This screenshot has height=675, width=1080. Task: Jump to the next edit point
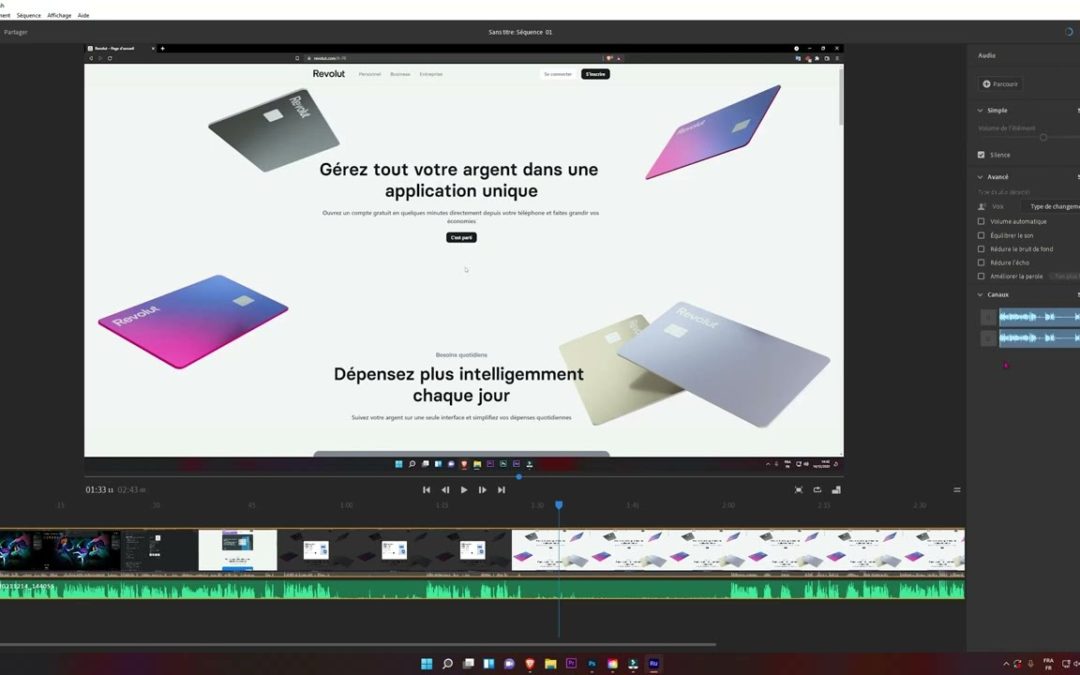(501, 490)
